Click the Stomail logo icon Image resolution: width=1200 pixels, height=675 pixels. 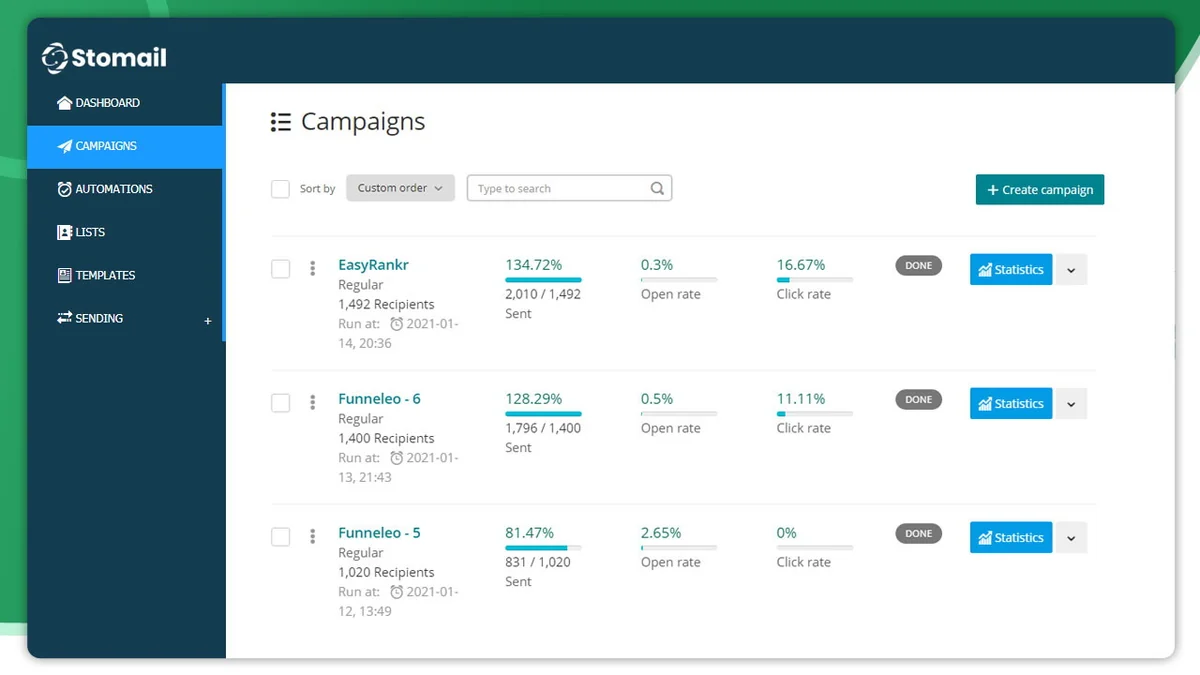(55, 58)
